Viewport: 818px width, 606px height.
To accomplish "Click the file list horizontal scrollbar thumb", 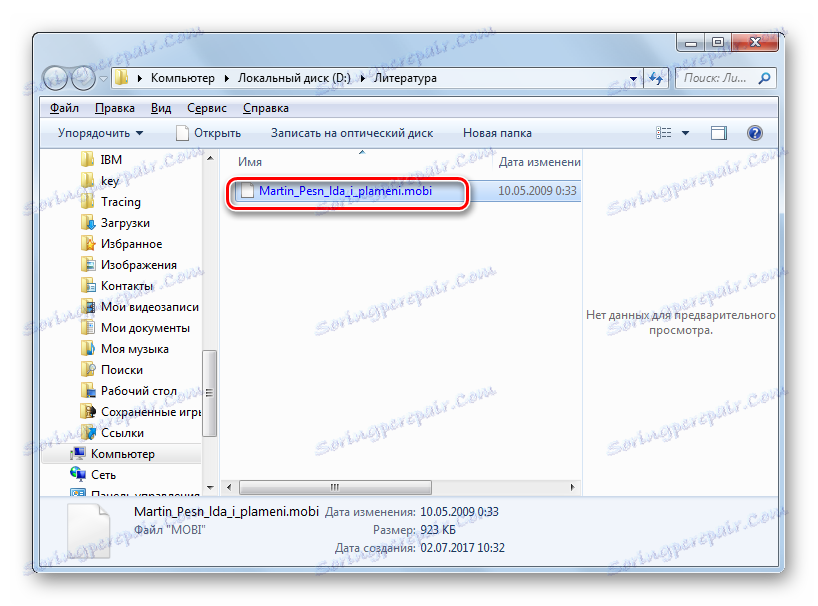I will coord(335,487).
